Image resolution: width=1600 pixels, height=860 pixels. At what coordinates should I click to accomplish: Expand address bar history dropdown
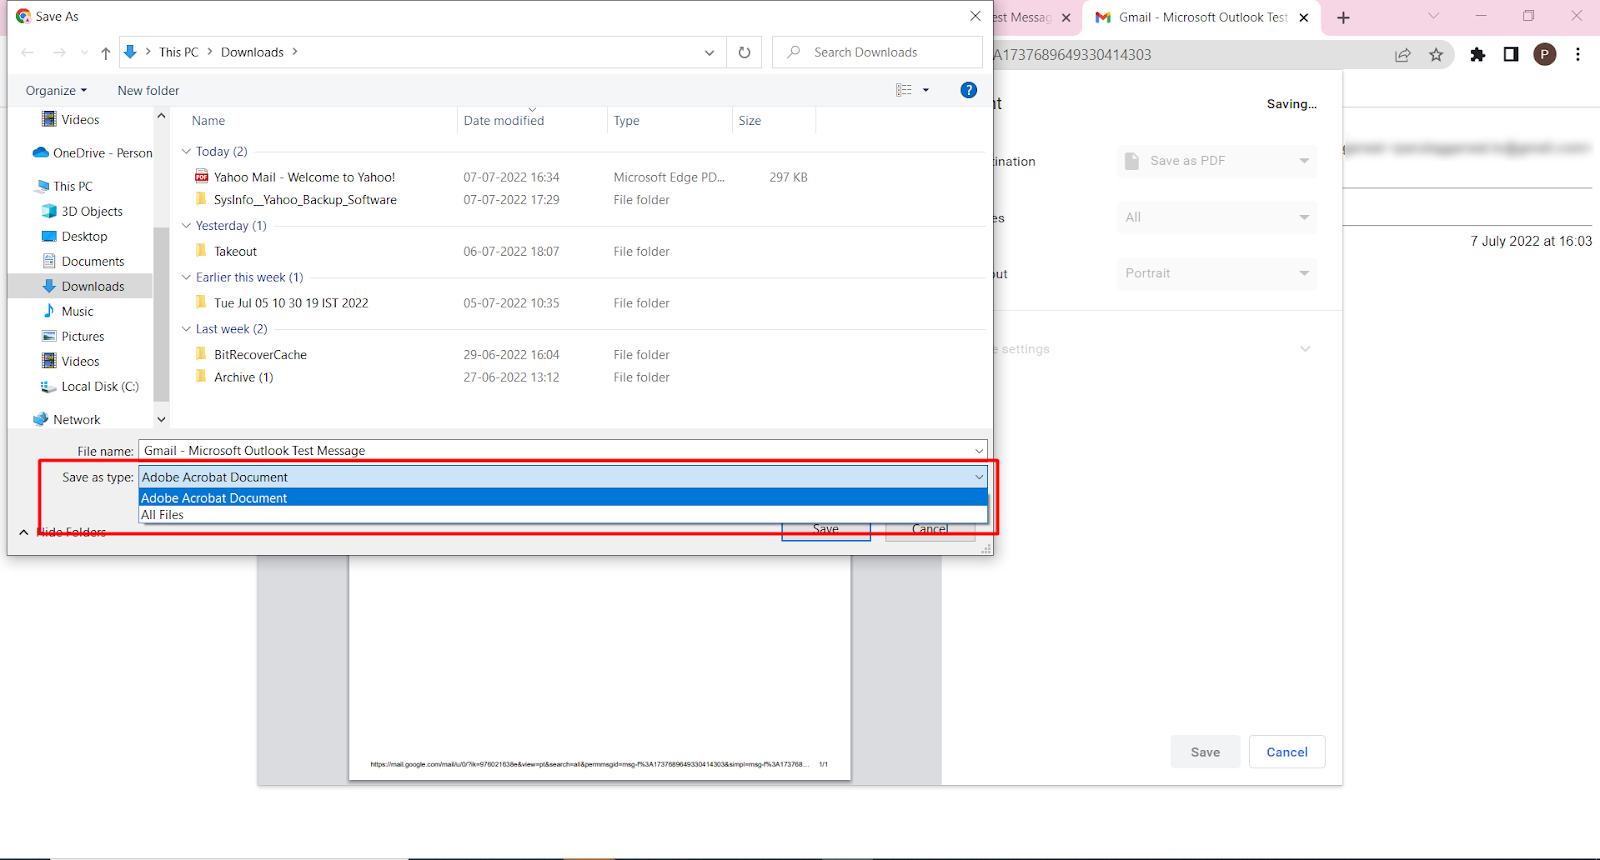point(709,53)
